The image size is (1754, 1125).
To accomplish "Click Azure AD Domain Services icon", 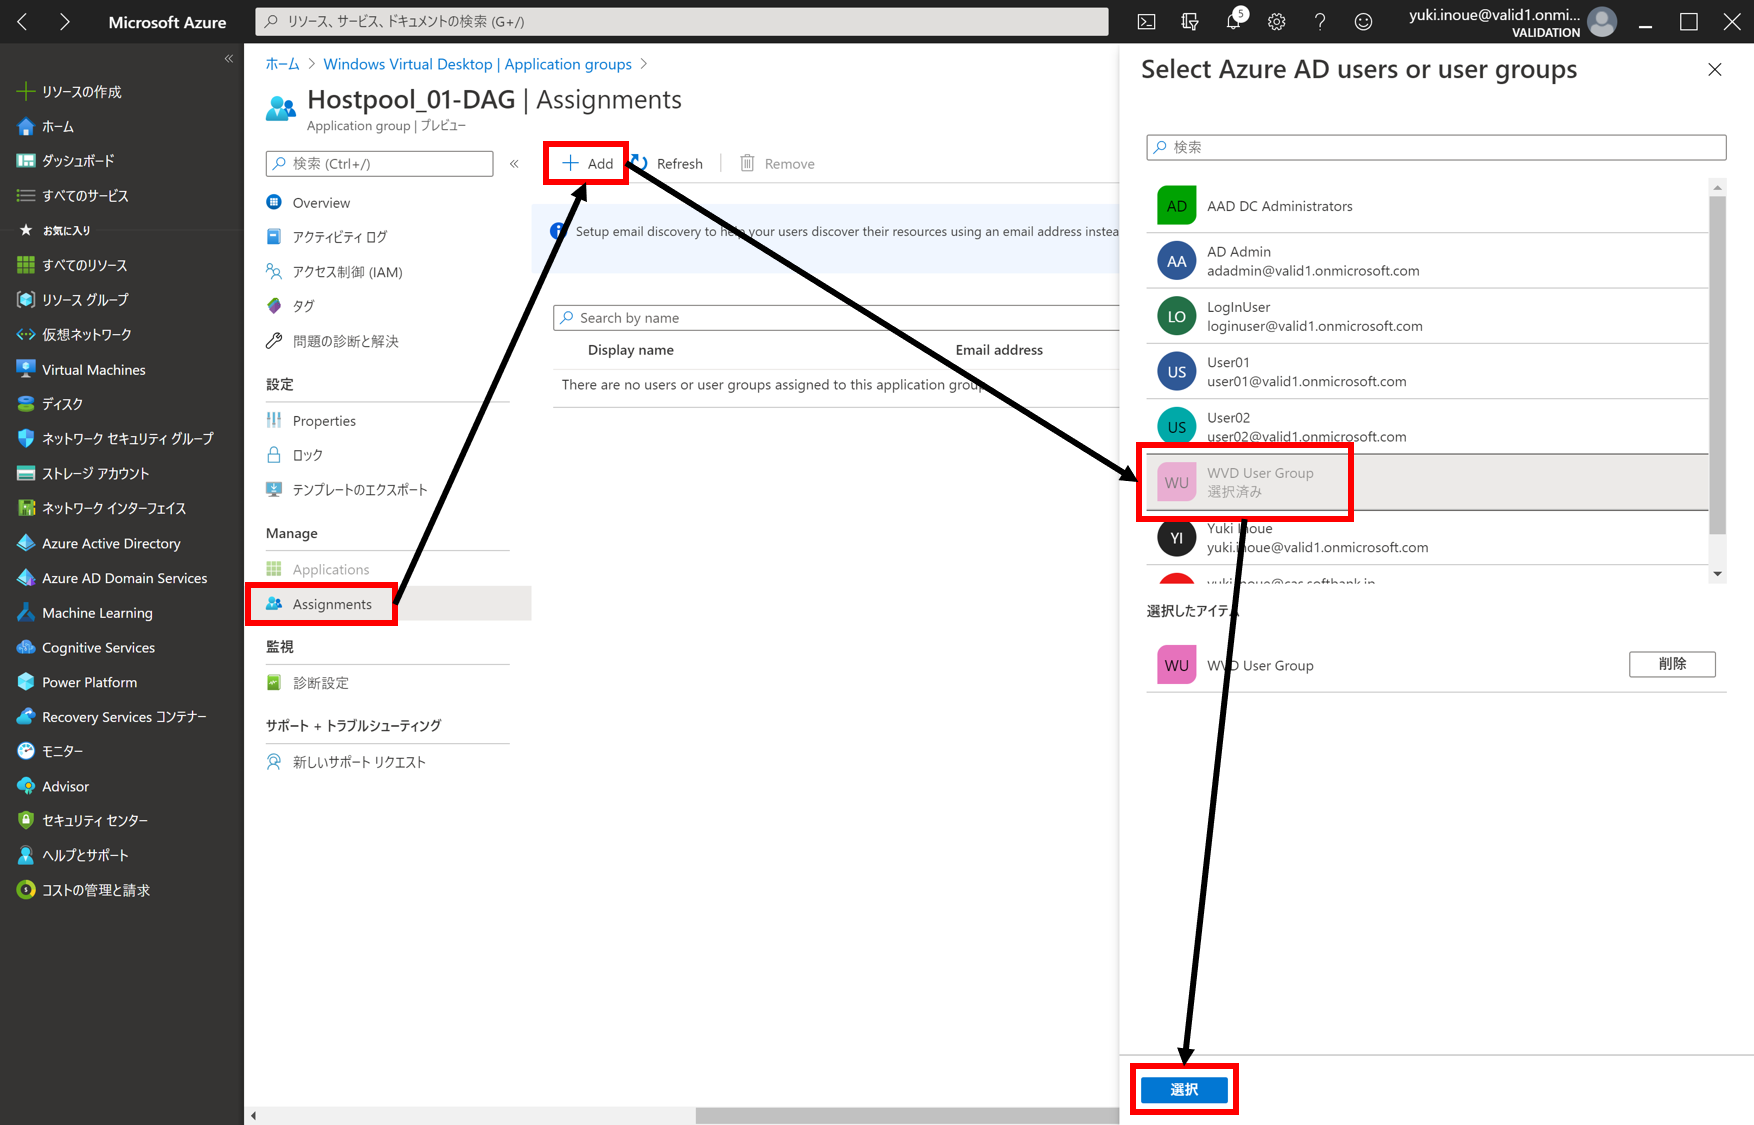I will 26,578.
